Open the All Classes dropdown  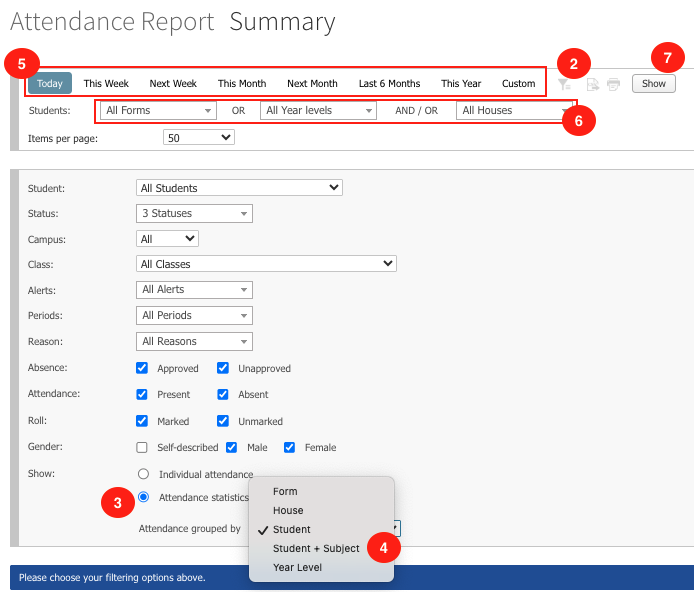pyautogui.click(x=266, y=264)
